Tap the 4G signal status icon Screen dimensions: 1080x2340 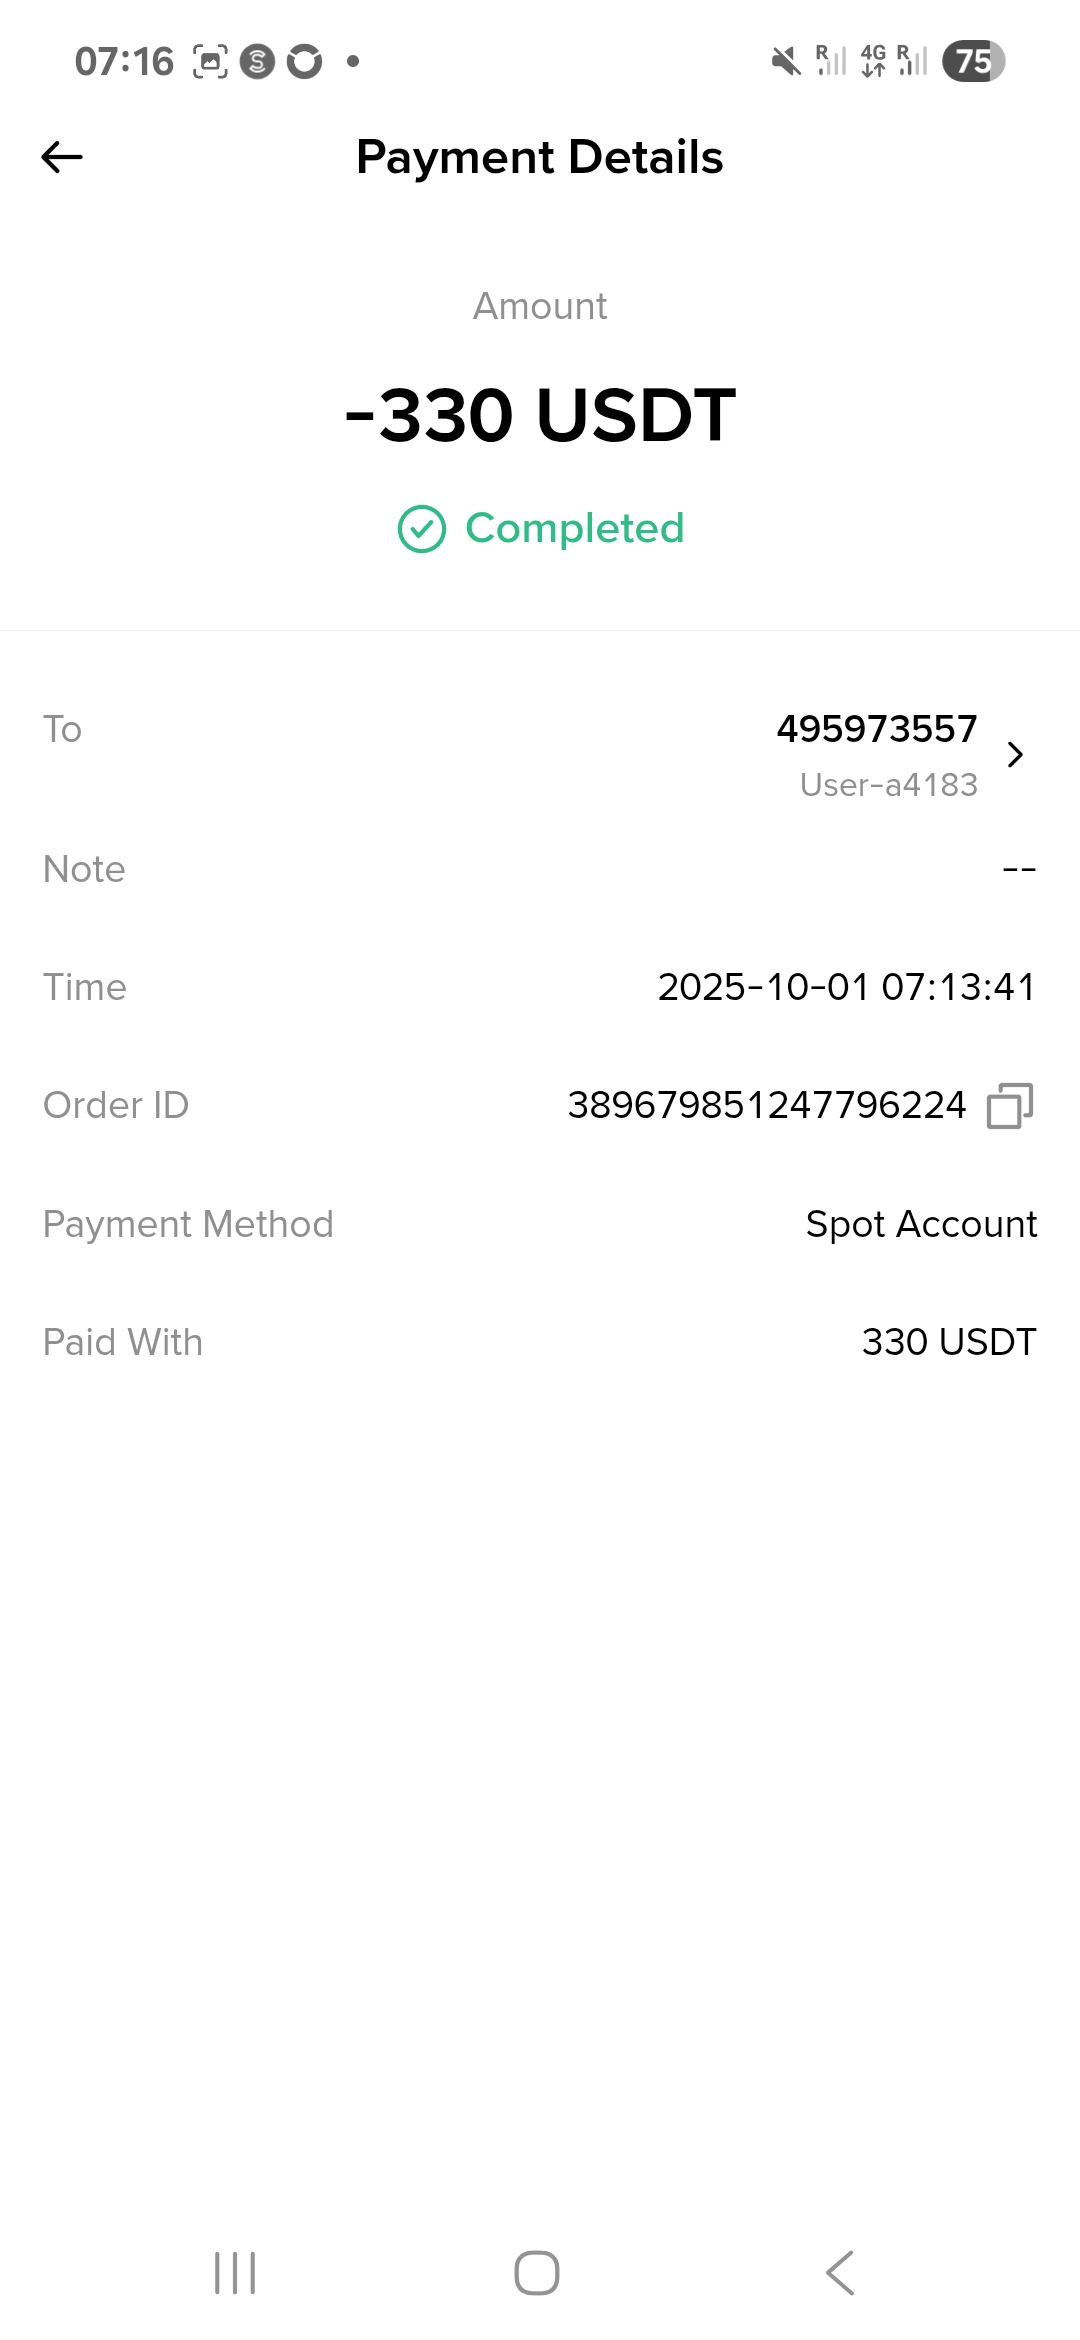coord(873,62)
